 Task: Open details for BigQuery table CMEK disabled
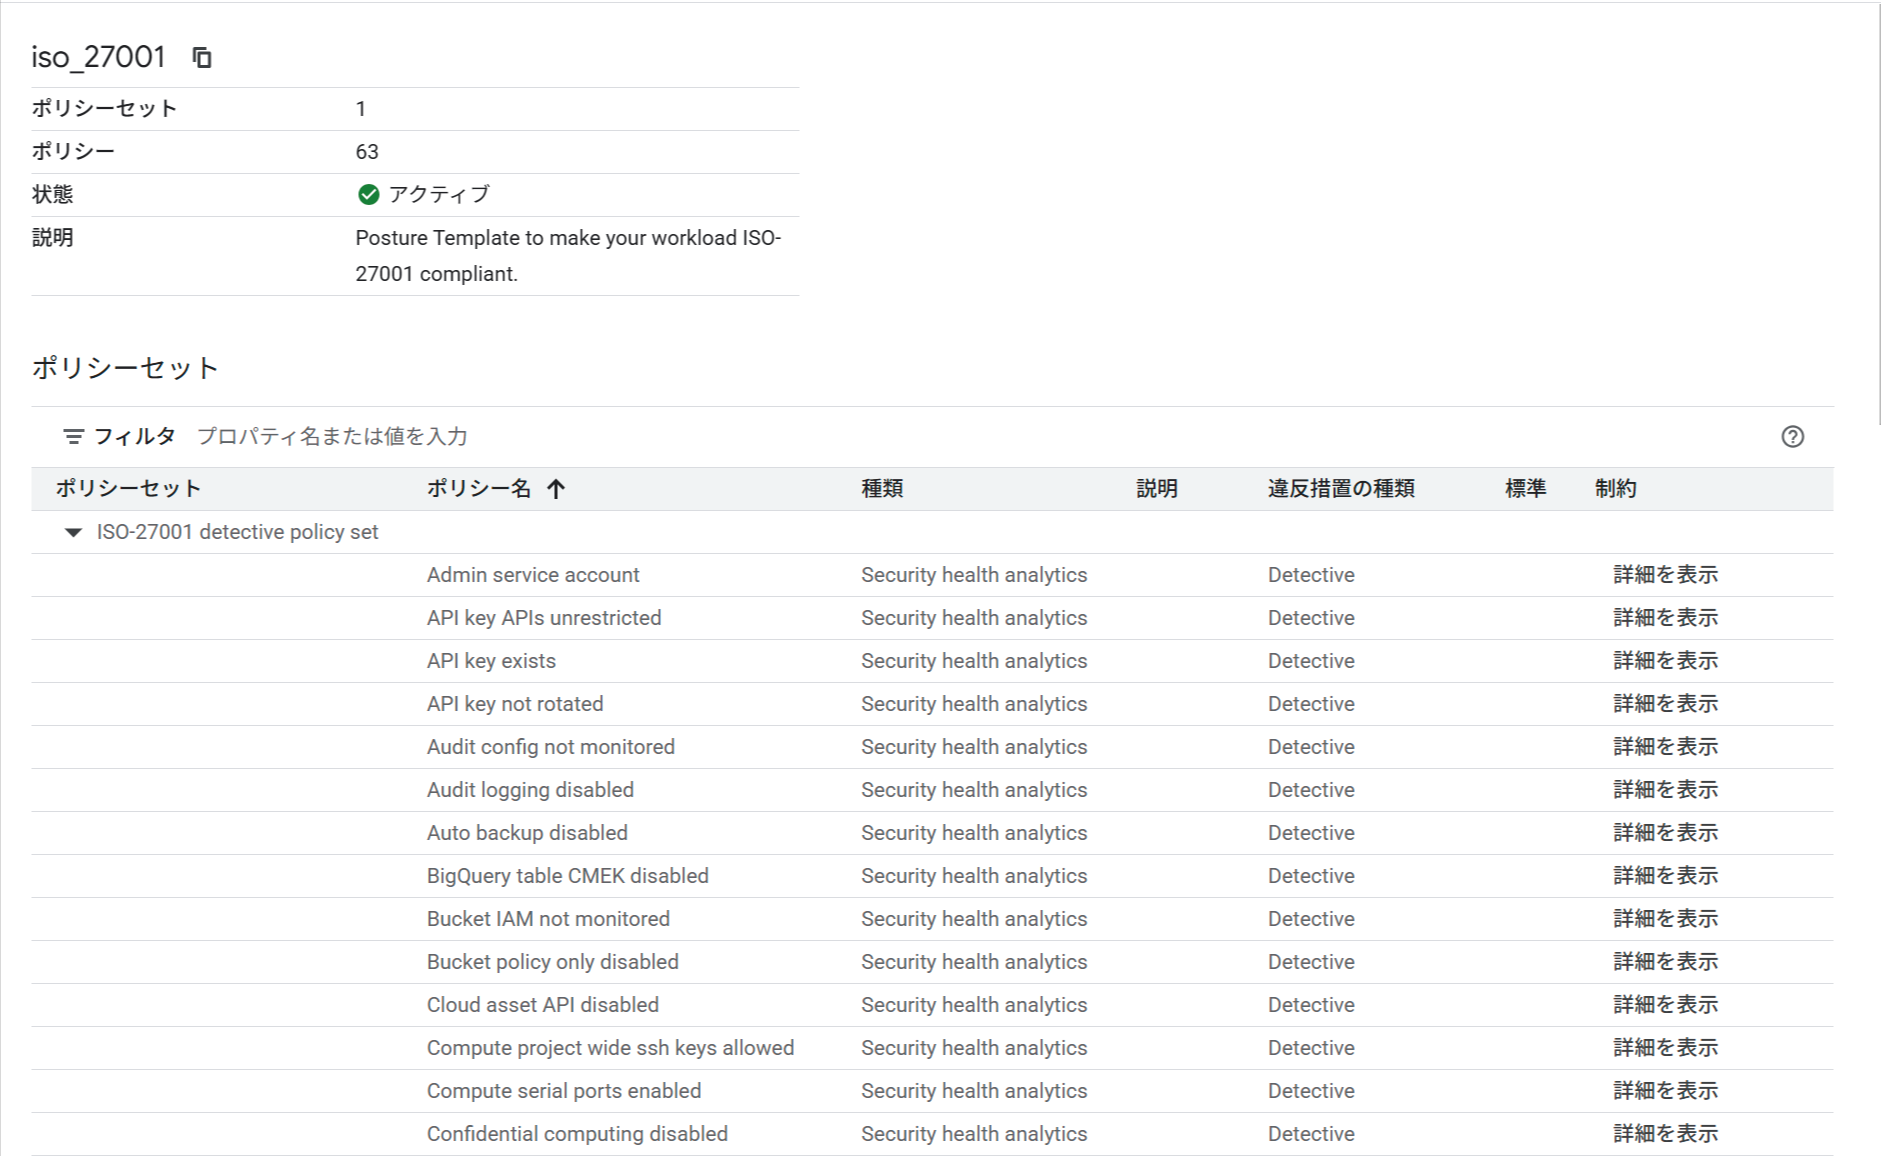coord(1665,876)
